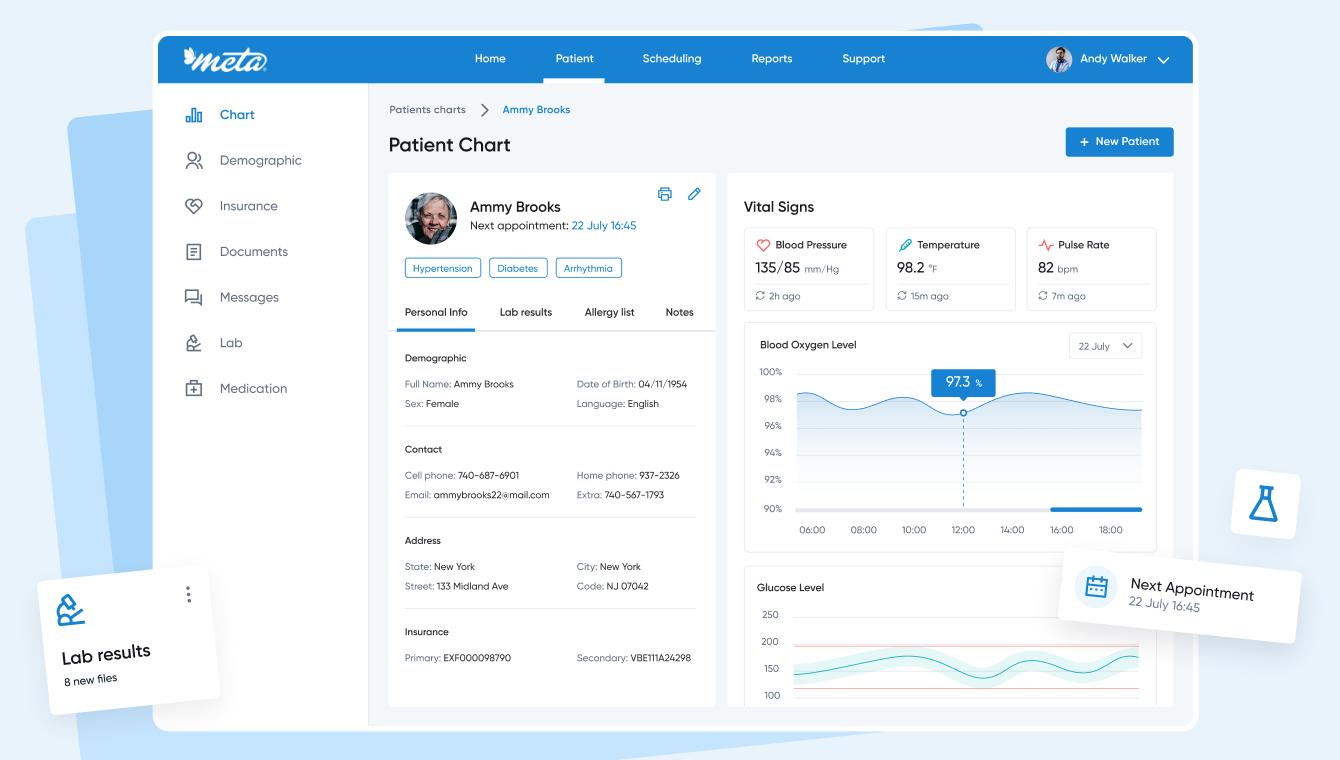The width and height of the screenshot is (1340, 760).
Task: Select Chart in the sidebar
Action: (237, 115)
